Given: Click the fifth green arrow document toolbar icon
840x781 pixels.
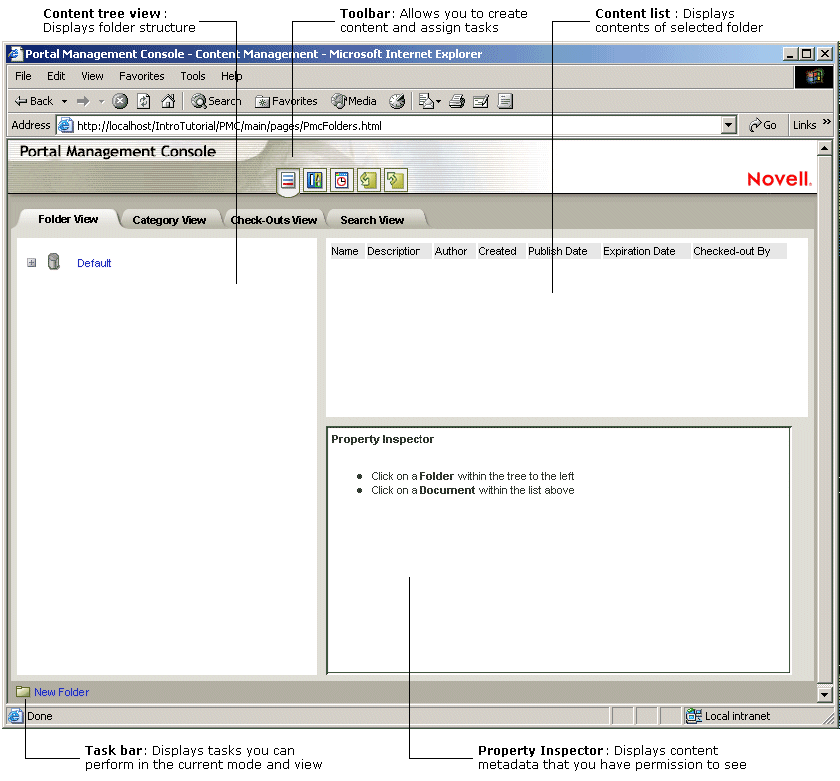Looking at the screenshot, I should [395, 181].
